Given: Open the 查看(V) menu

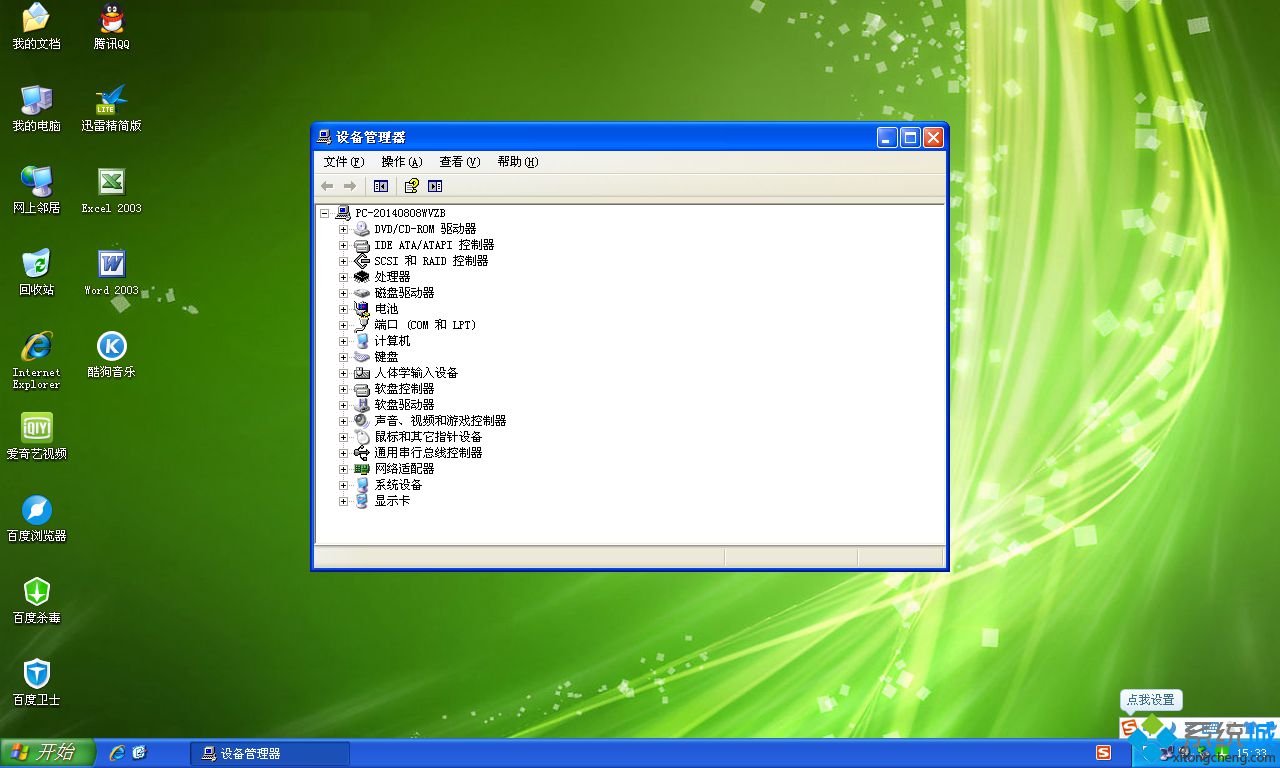Looking at the screenshot, I should [459, 162].
